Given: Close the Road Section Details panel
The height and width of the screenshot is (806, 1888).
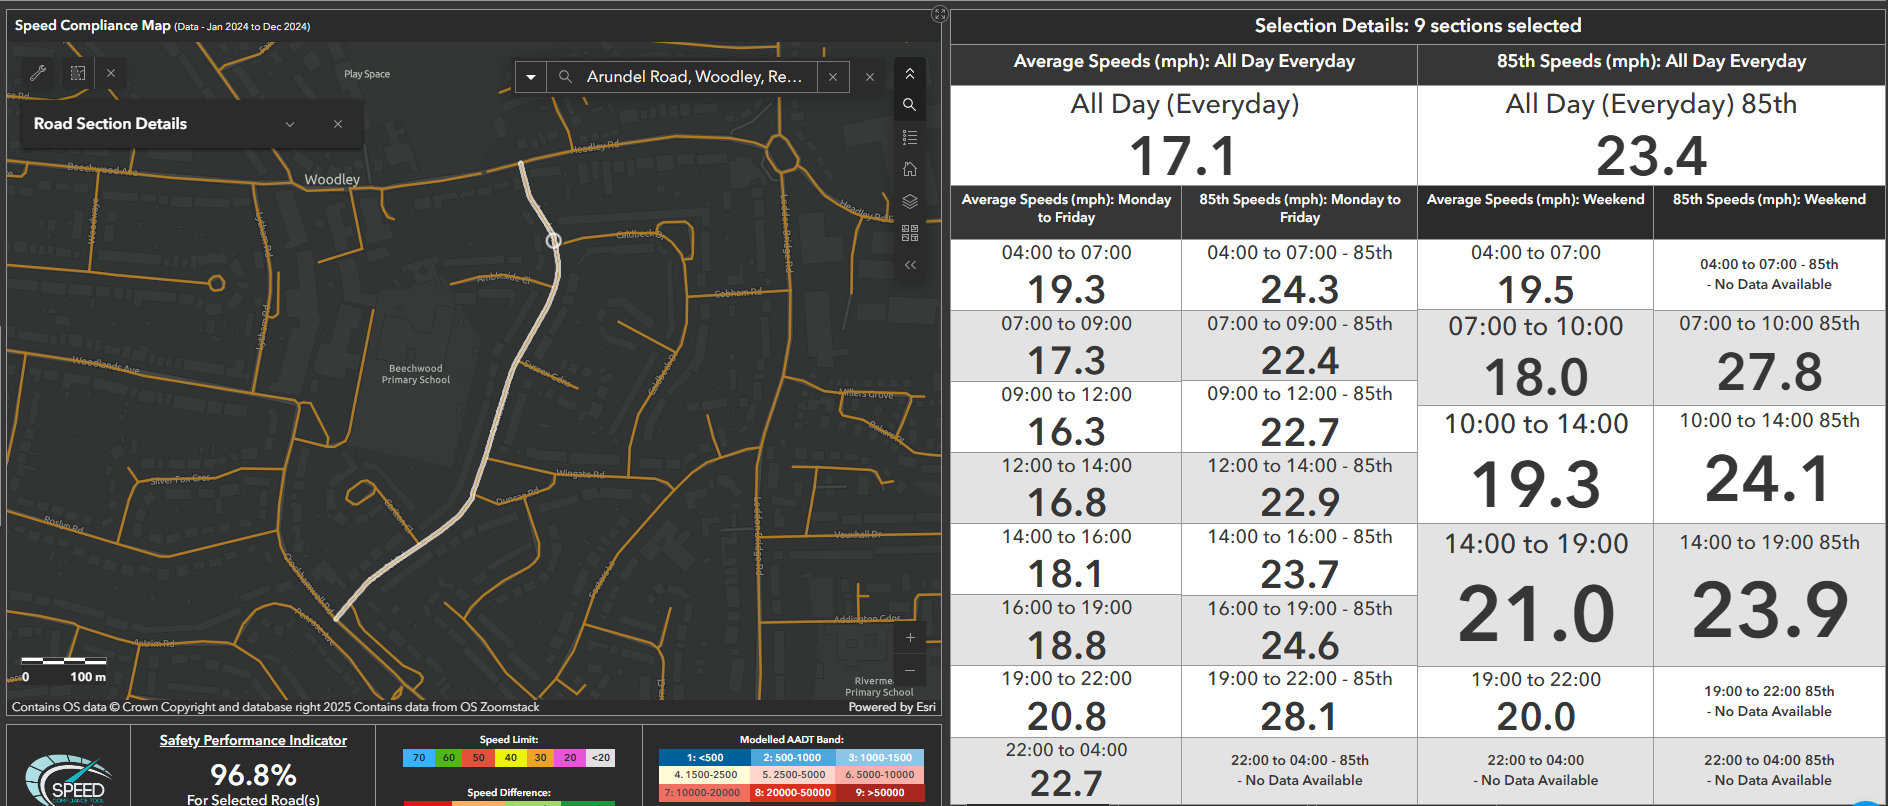Looking at the screenshot, I should pyautogui.click(x=338, y=124).
